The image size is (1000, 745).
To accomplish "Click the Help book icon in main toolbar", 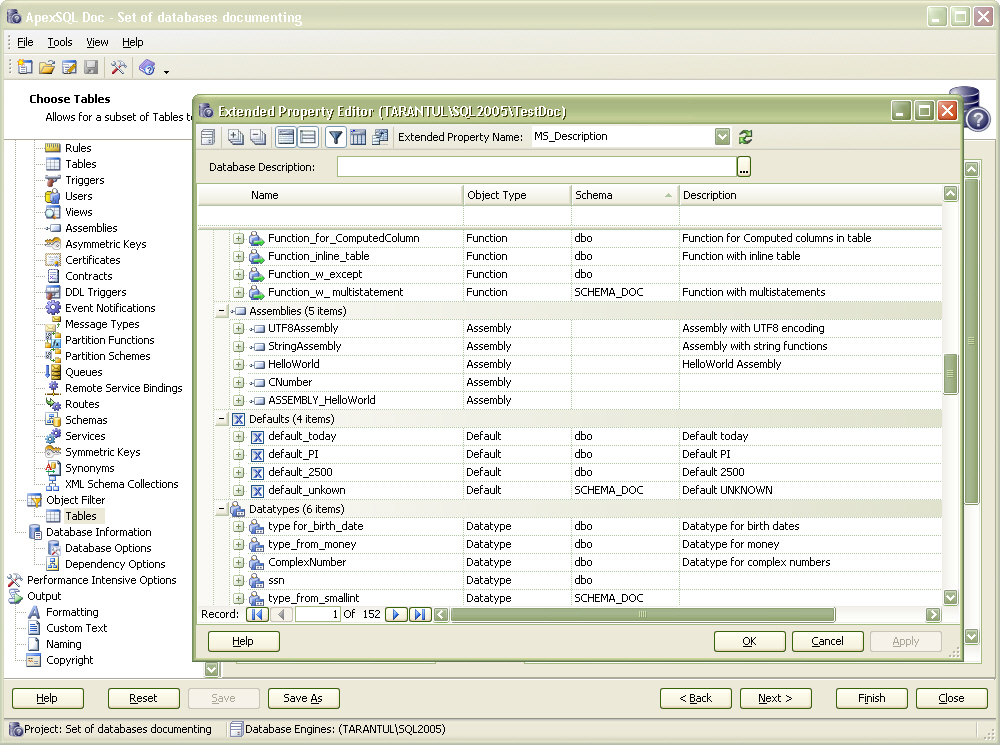I will click(x=147, y=67).
